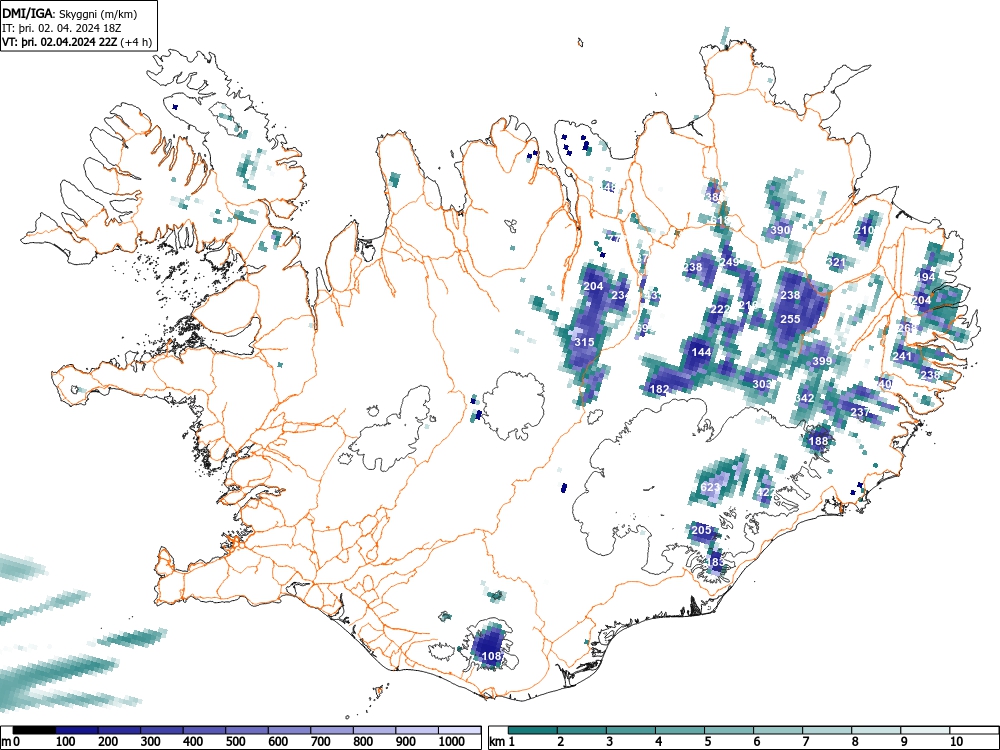Click the visibility value 205 on the map
1000x750 pixels.
click(x=701, y=530)
